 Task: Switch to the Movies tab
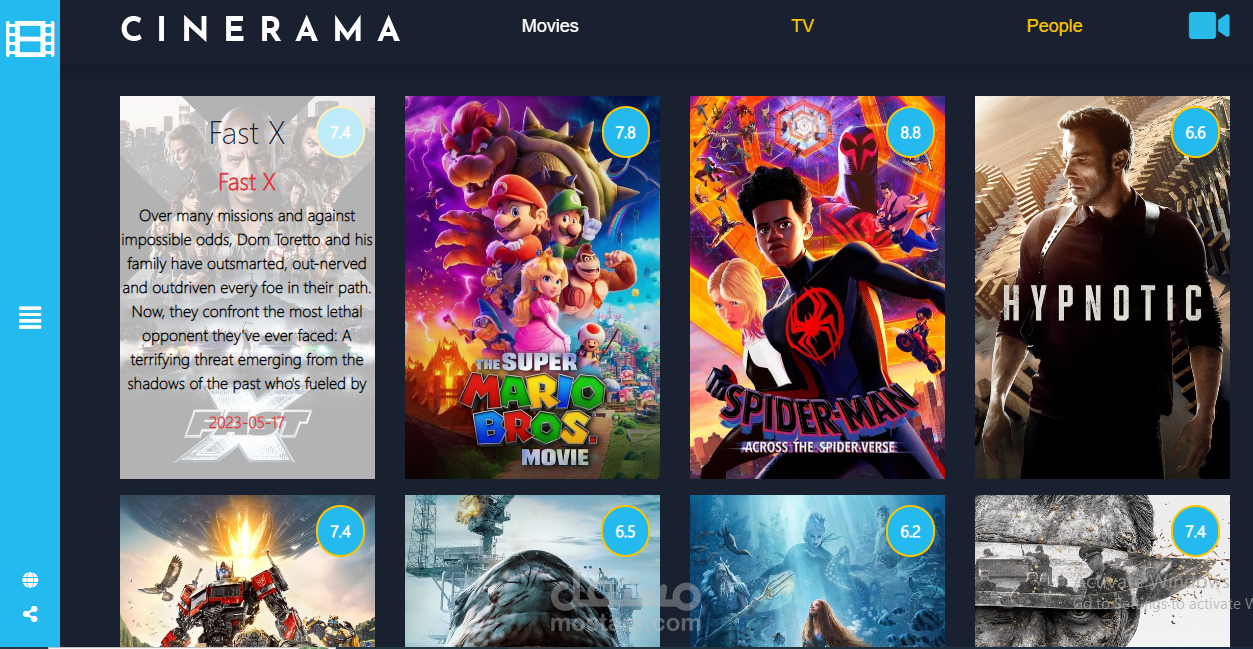click(550, 26)
